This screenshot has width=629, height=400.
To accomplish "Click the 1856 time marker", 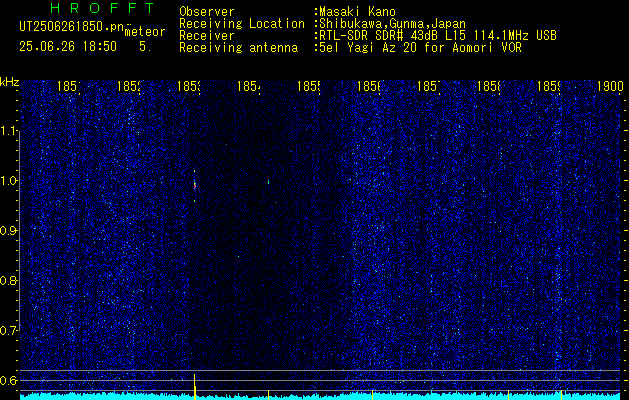I will [369, 86].
